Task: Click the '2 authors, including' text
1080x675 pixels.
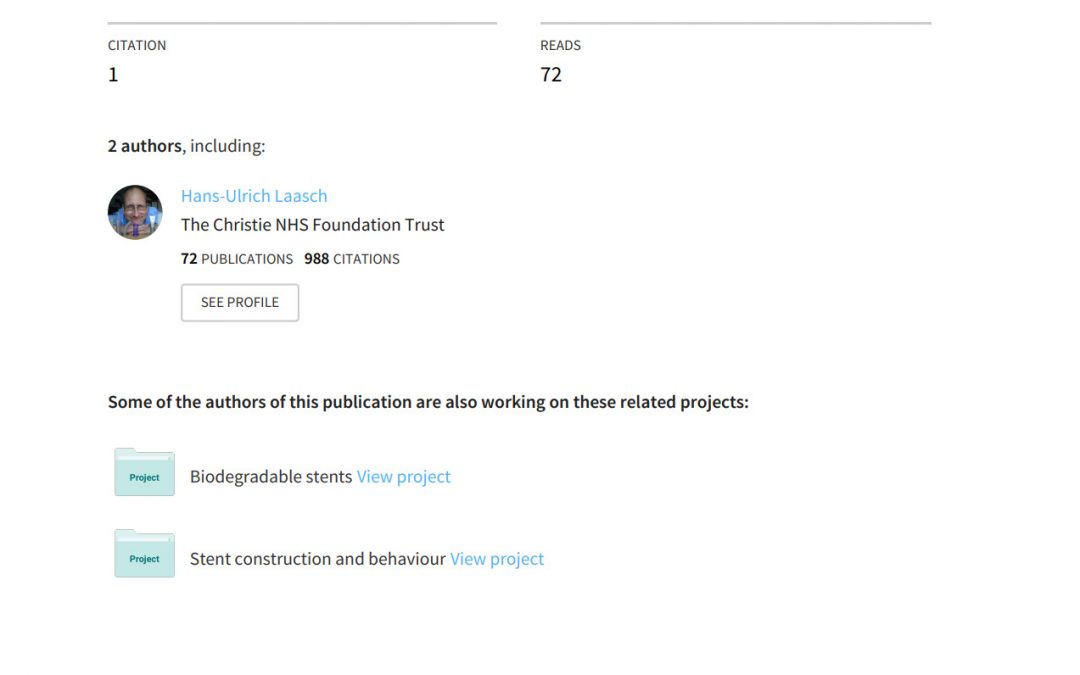Action: point(187,146)
